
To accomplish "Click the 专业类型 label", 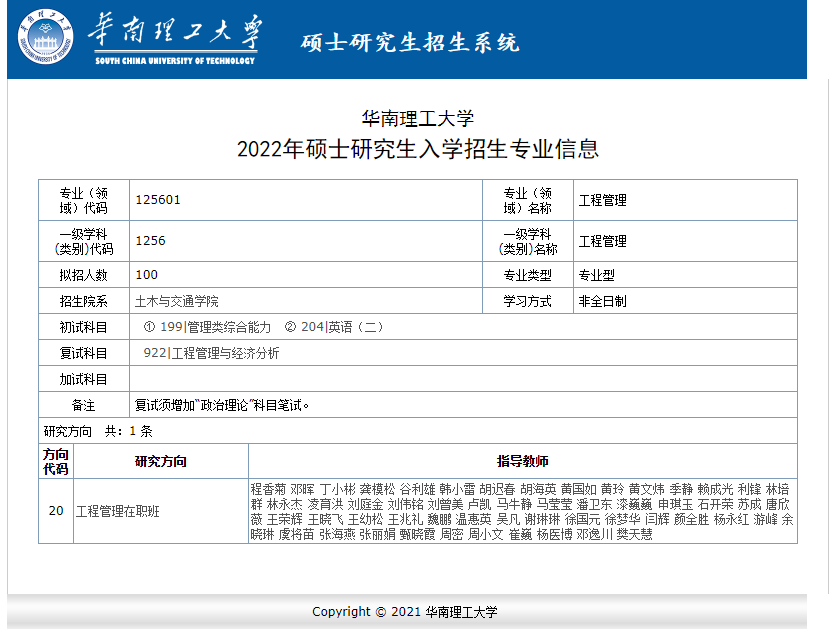I will 527,275.
